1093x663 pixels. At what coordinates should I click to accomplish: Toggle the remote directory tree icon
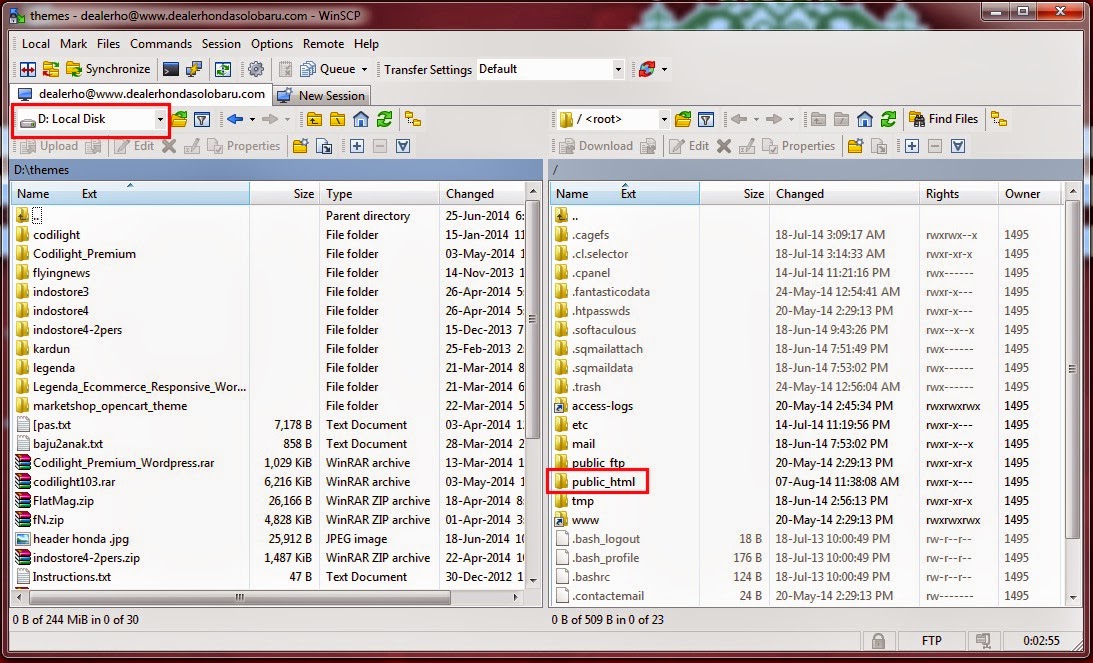(999, 119)
